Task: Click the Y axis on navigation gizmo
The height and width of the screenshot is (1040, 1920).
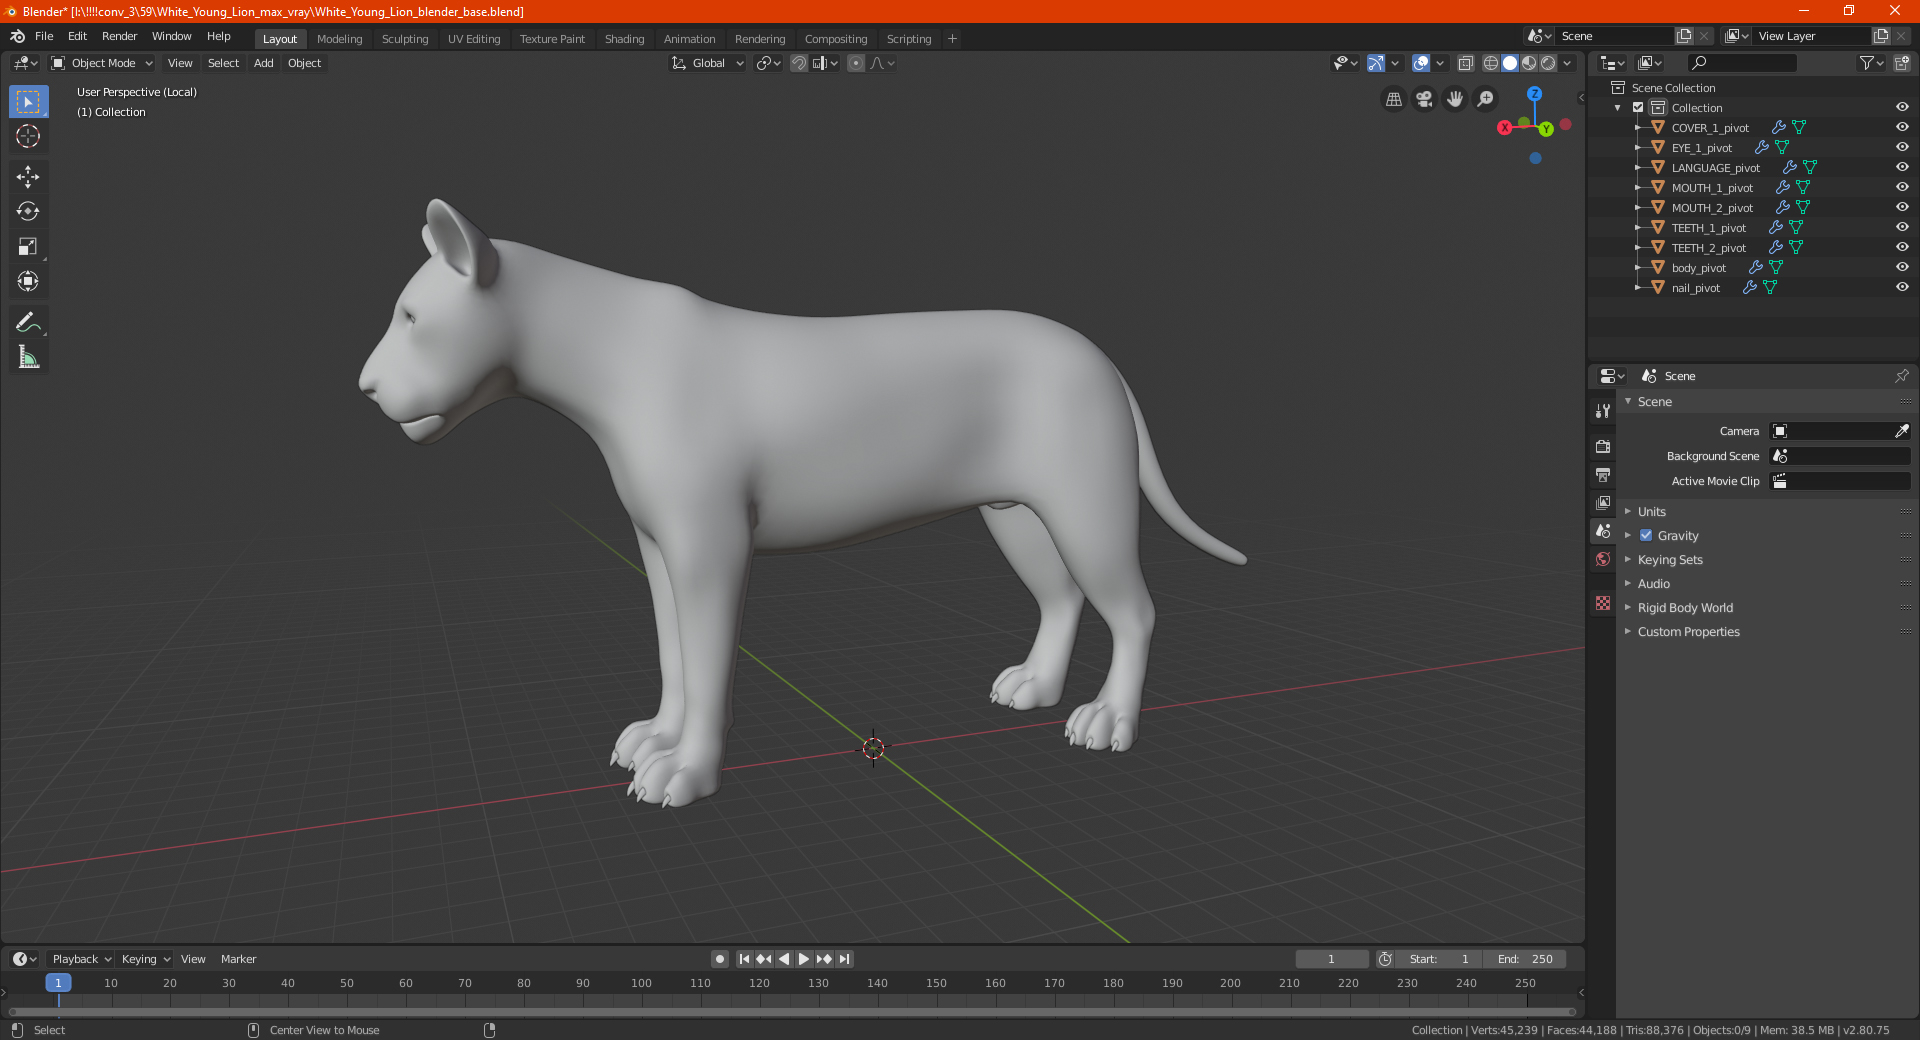Action: click(1547, 129)
